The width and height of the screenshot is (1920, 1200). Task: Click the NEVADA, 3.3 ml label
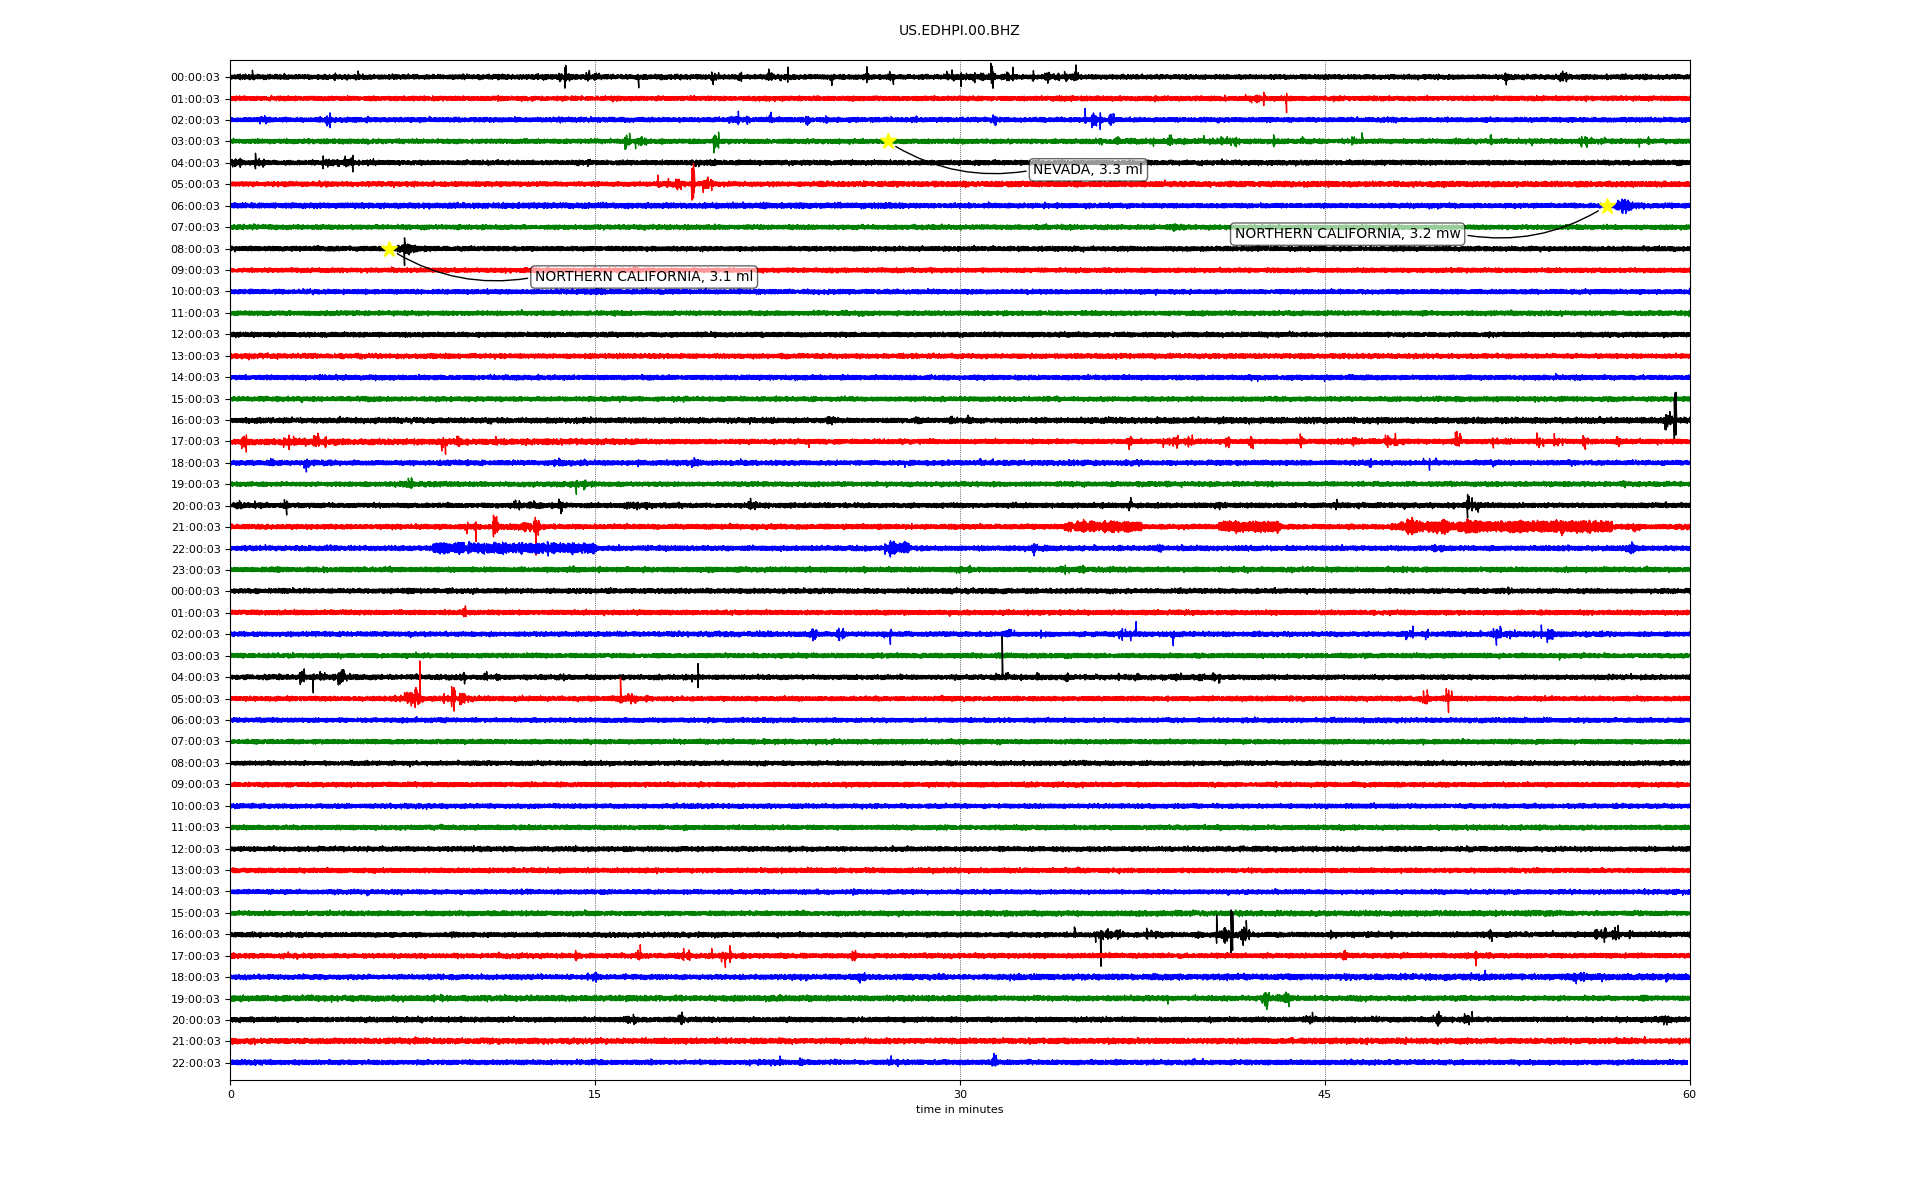(x=1087, y=170)
